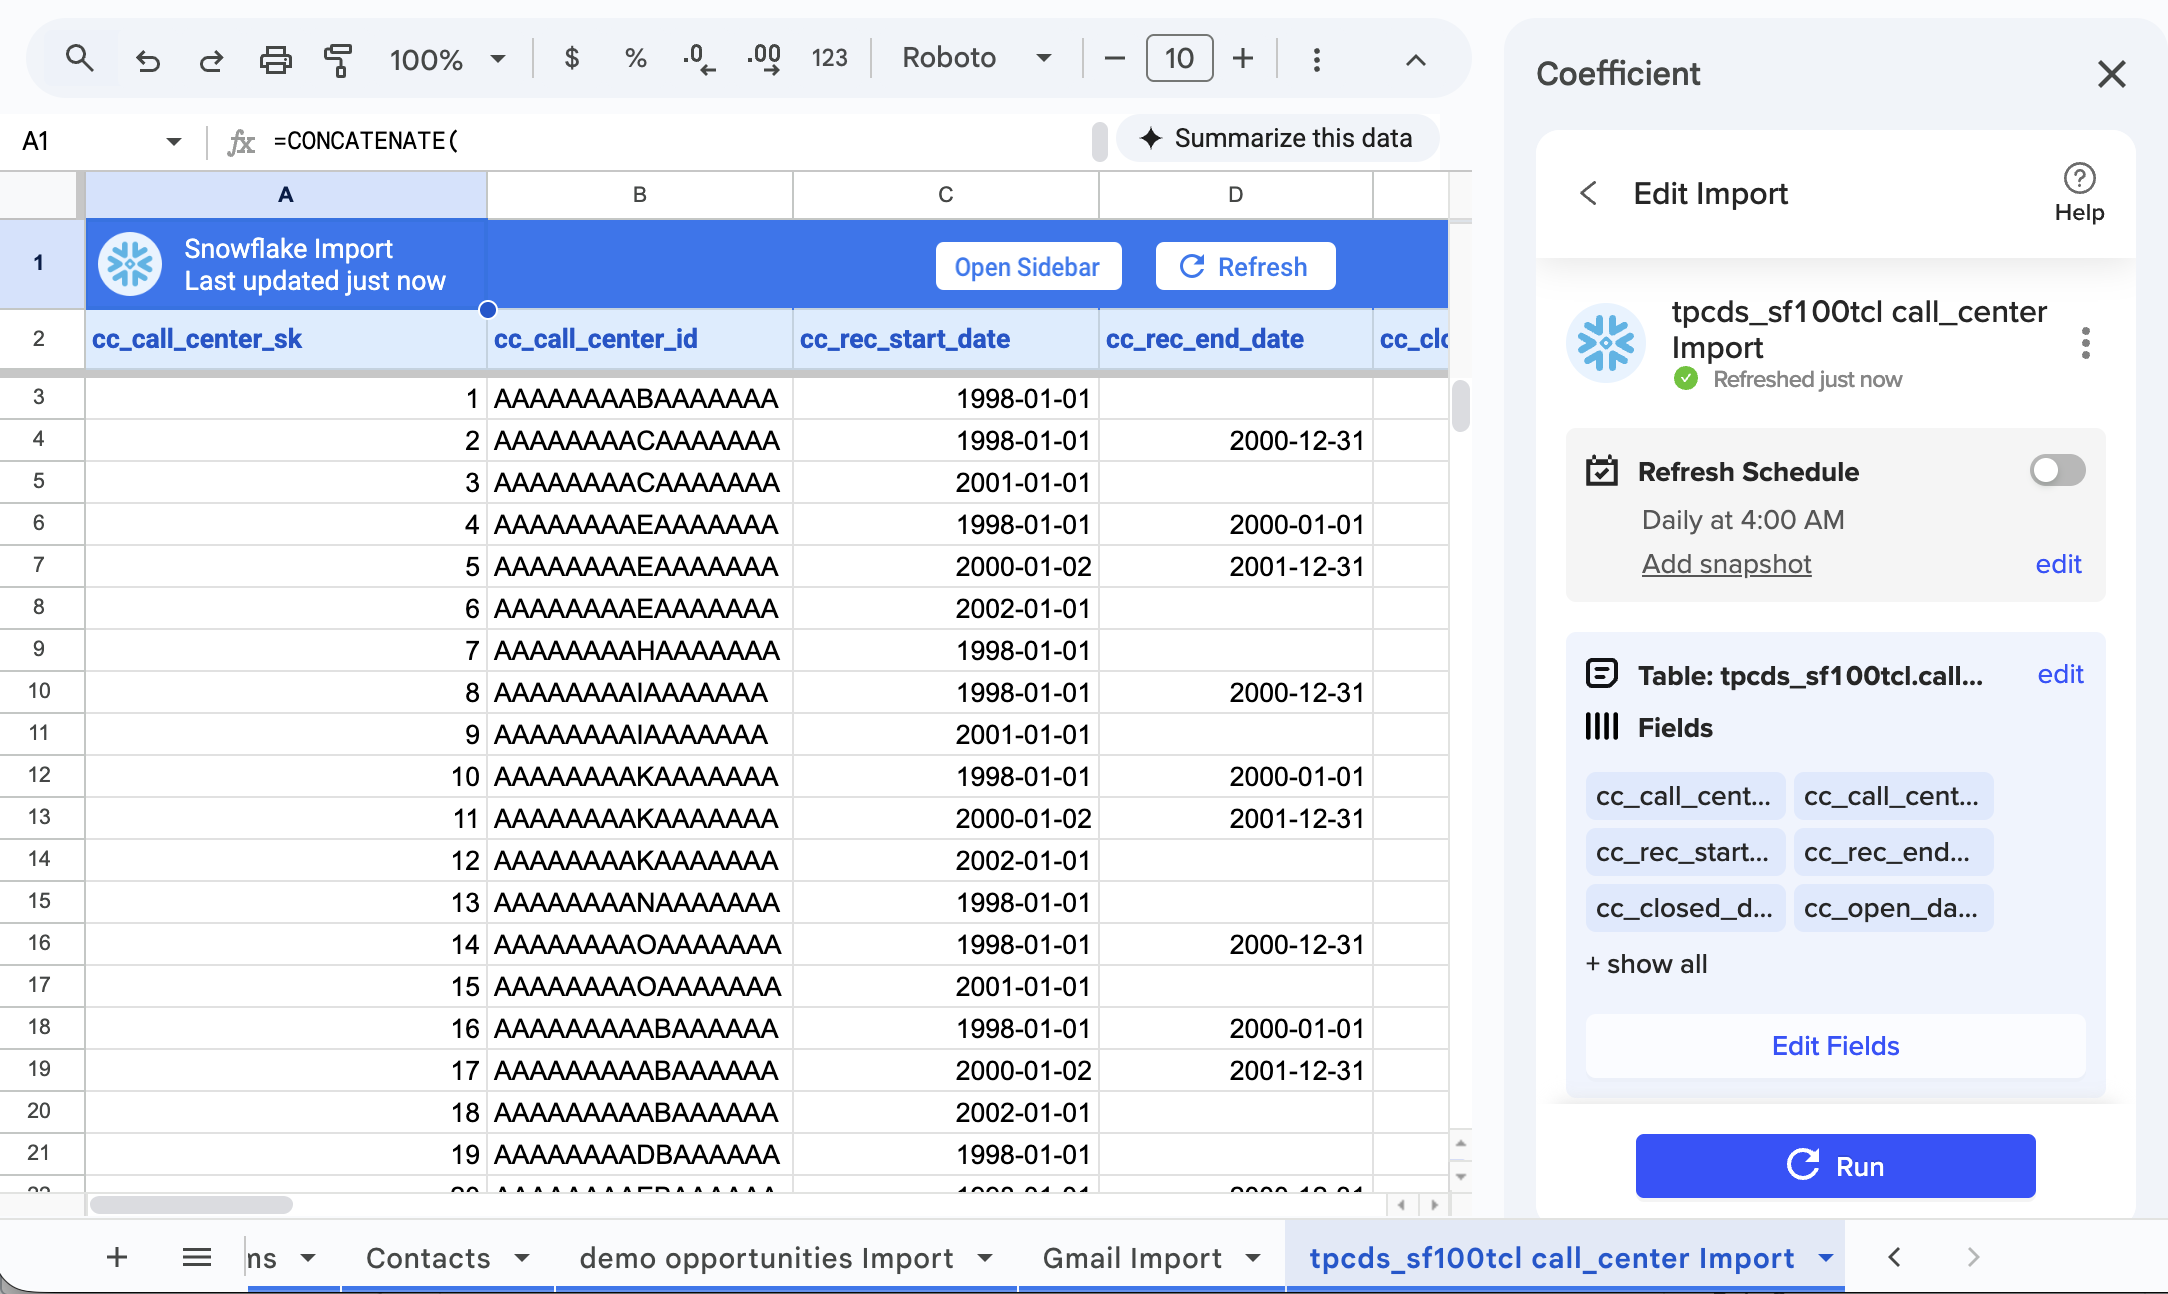This screenshot has height=1294, width=2168.
Task: Switch to the Gmail Import sheet tab
Action: [x=1132, y=1257]
